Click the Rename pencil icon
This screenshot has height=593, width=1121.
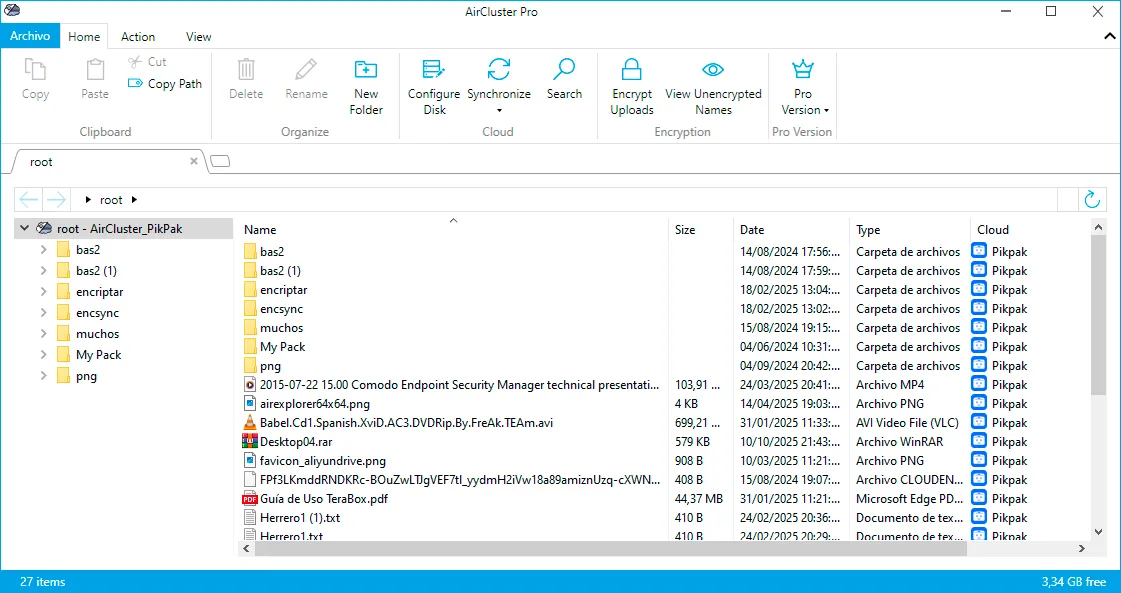click(306, 69)
